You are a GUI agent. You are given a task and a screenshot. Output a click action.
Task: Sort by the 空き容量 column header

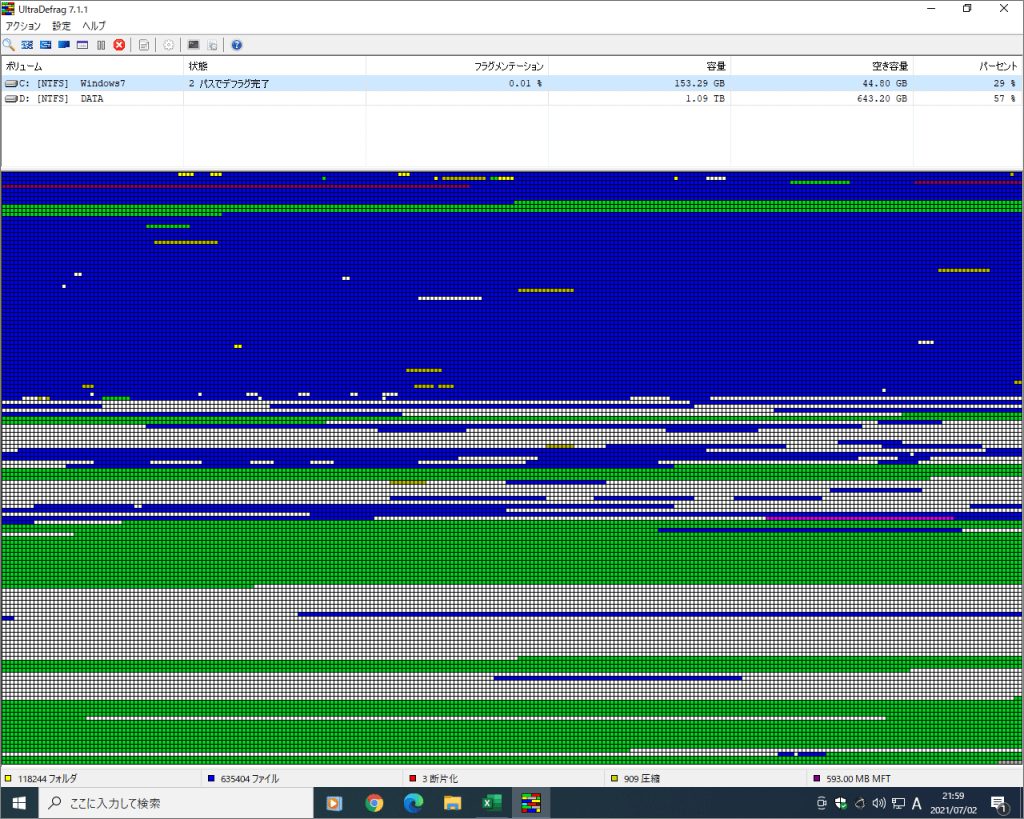point(821,66)
